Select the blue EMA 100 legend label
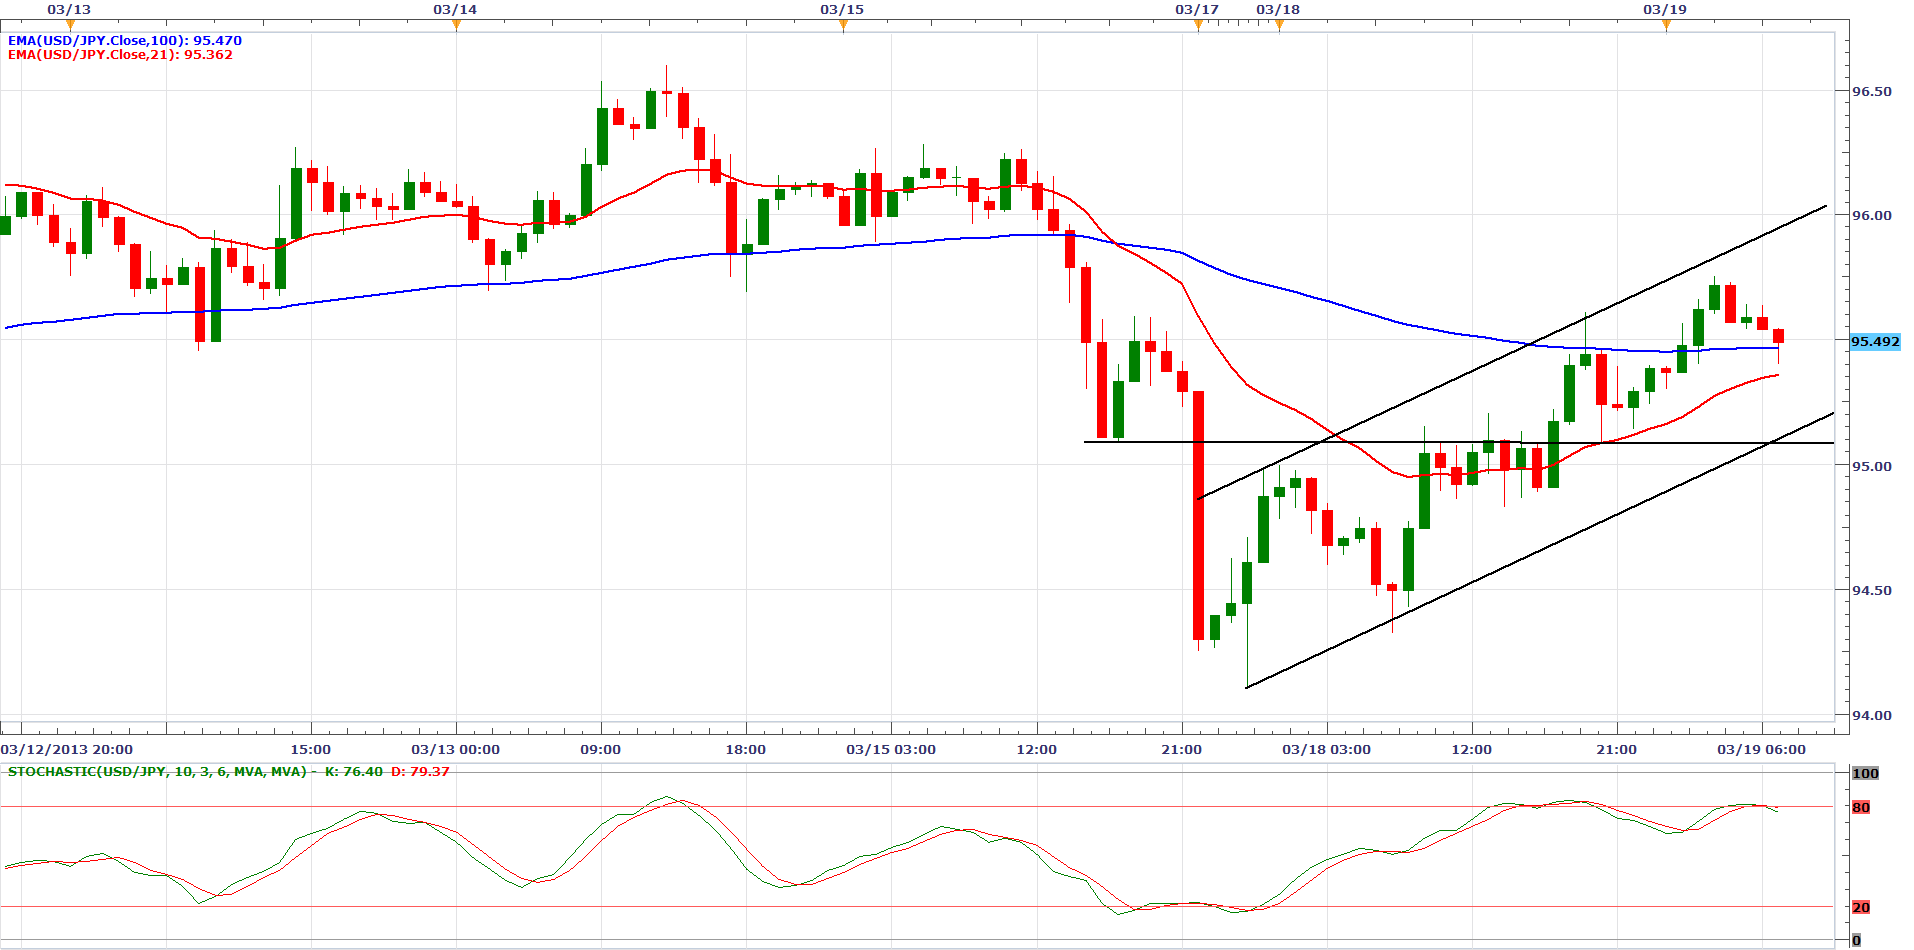Screen dimensions: 1914x950 coord(125,41)
